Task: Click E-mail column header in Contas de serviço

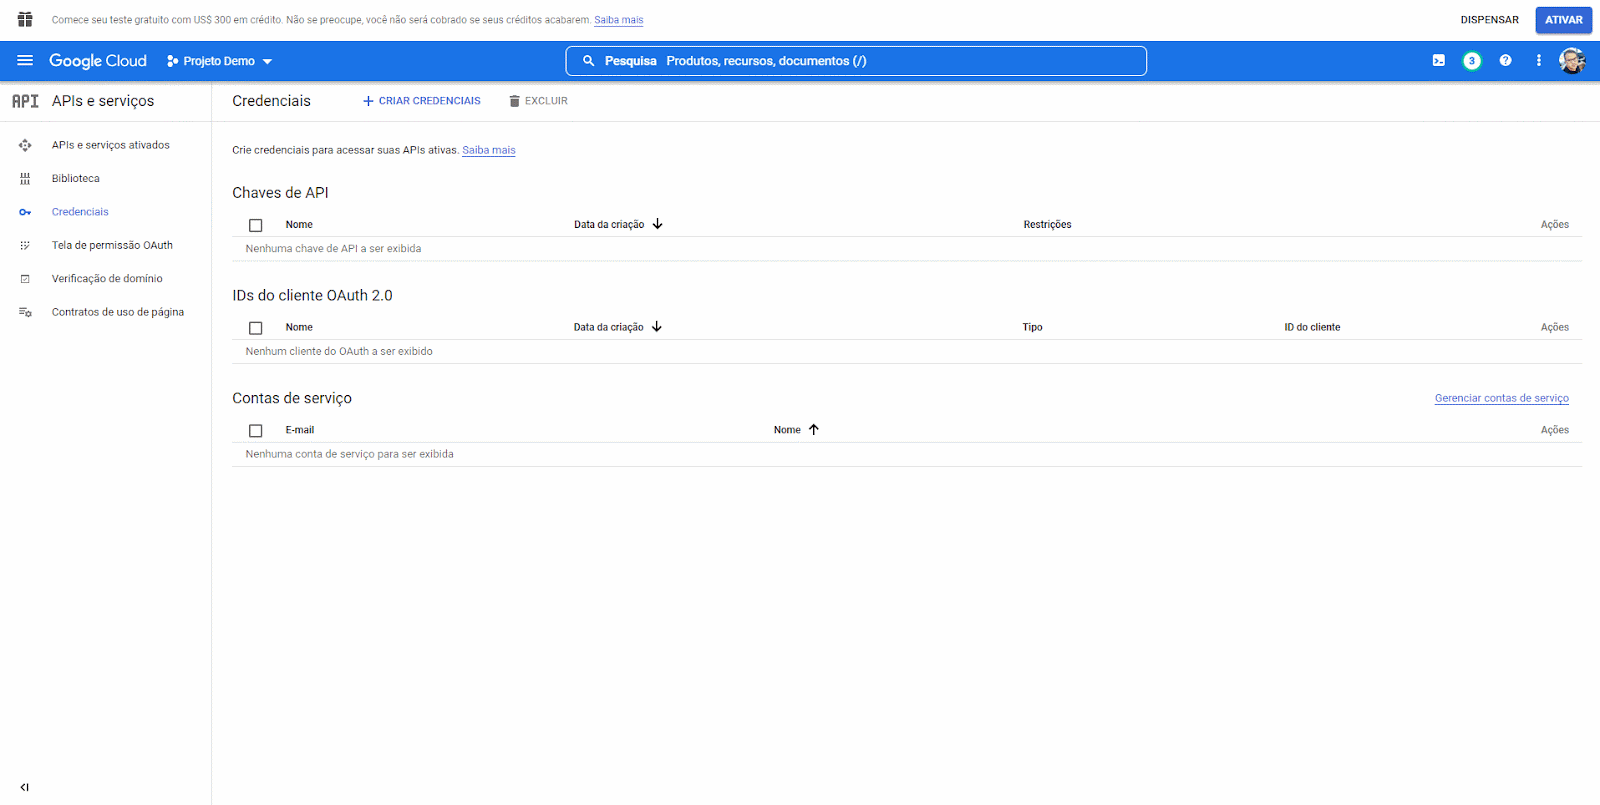Action: (300, 430)
